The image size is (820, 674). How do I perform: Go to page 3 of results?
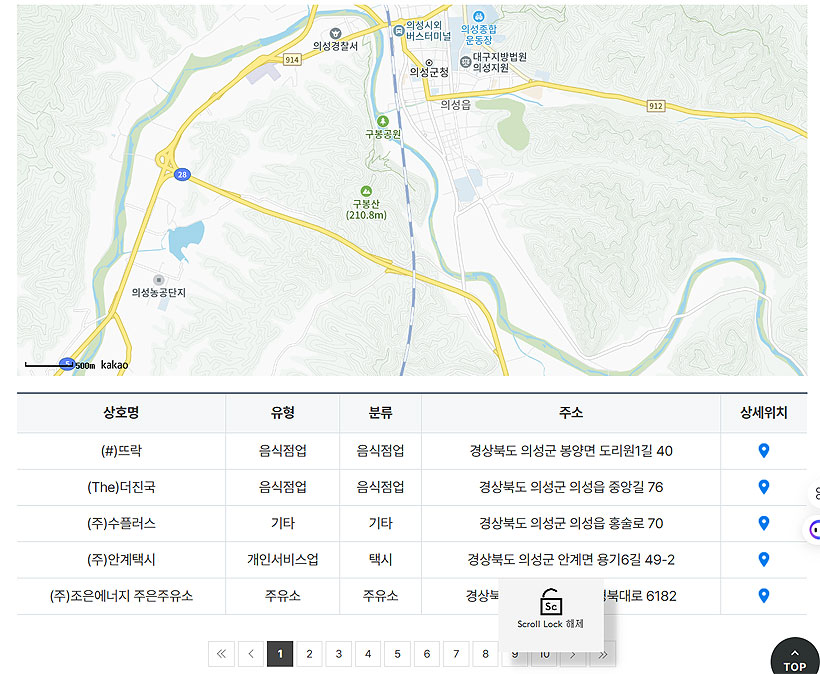coord(339,653)
